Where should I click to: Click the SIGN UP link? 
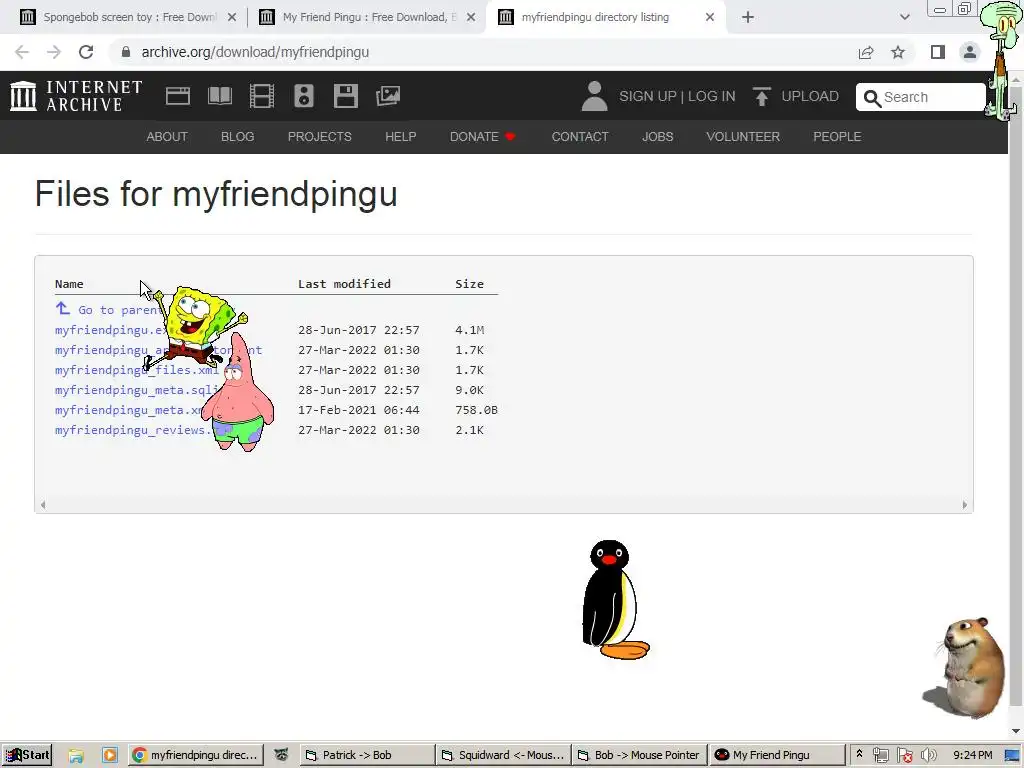tap(648, 96)
